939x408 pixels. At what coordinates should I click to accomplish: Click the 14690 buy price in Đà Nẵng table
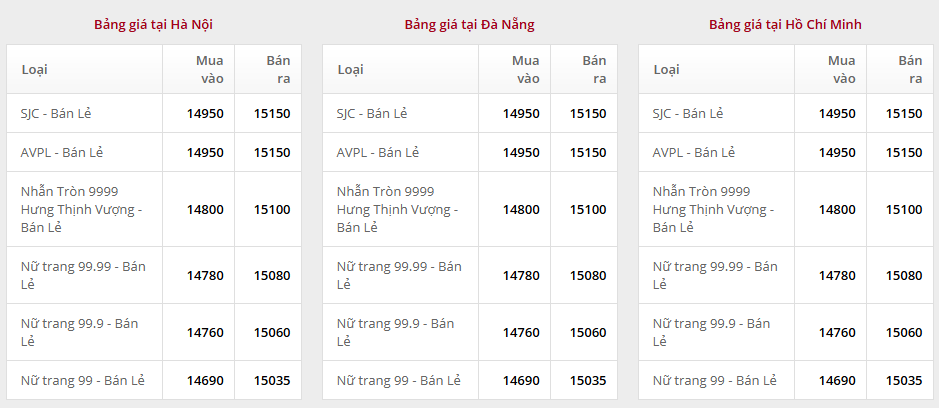(521, 380)
